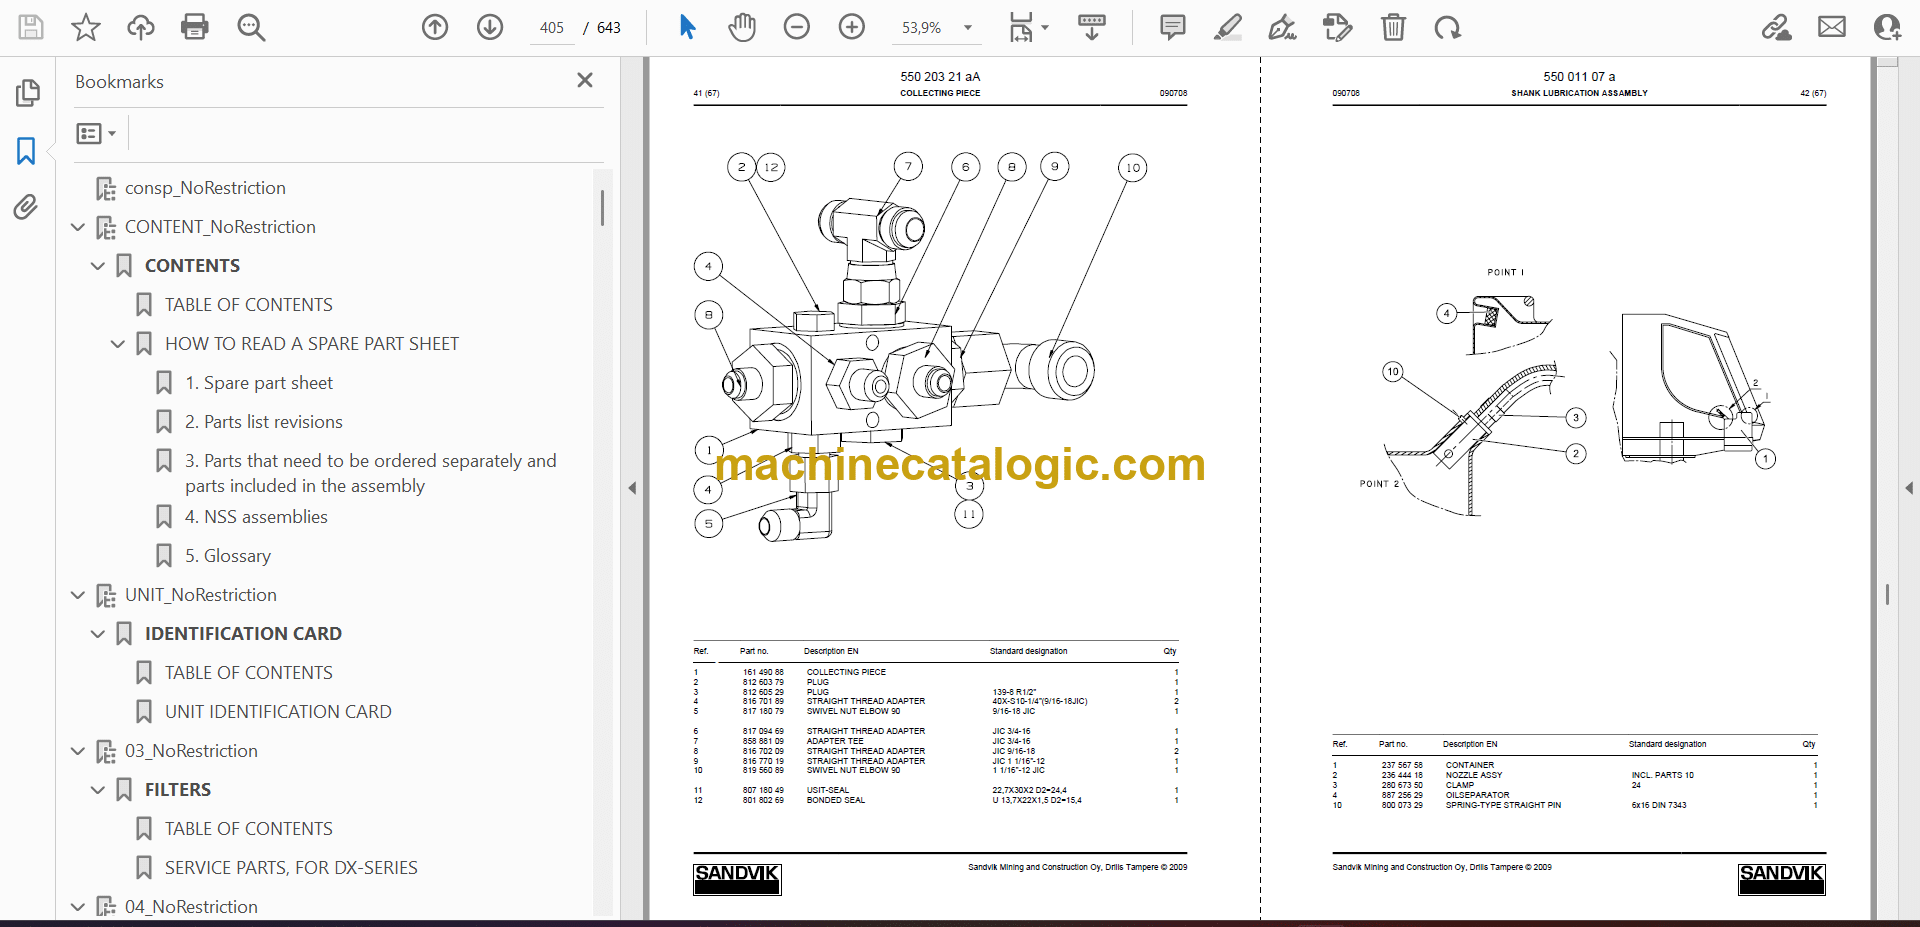1920x927 pixels.
Task: Click the page number field showing 405
Action: (552, 28)
